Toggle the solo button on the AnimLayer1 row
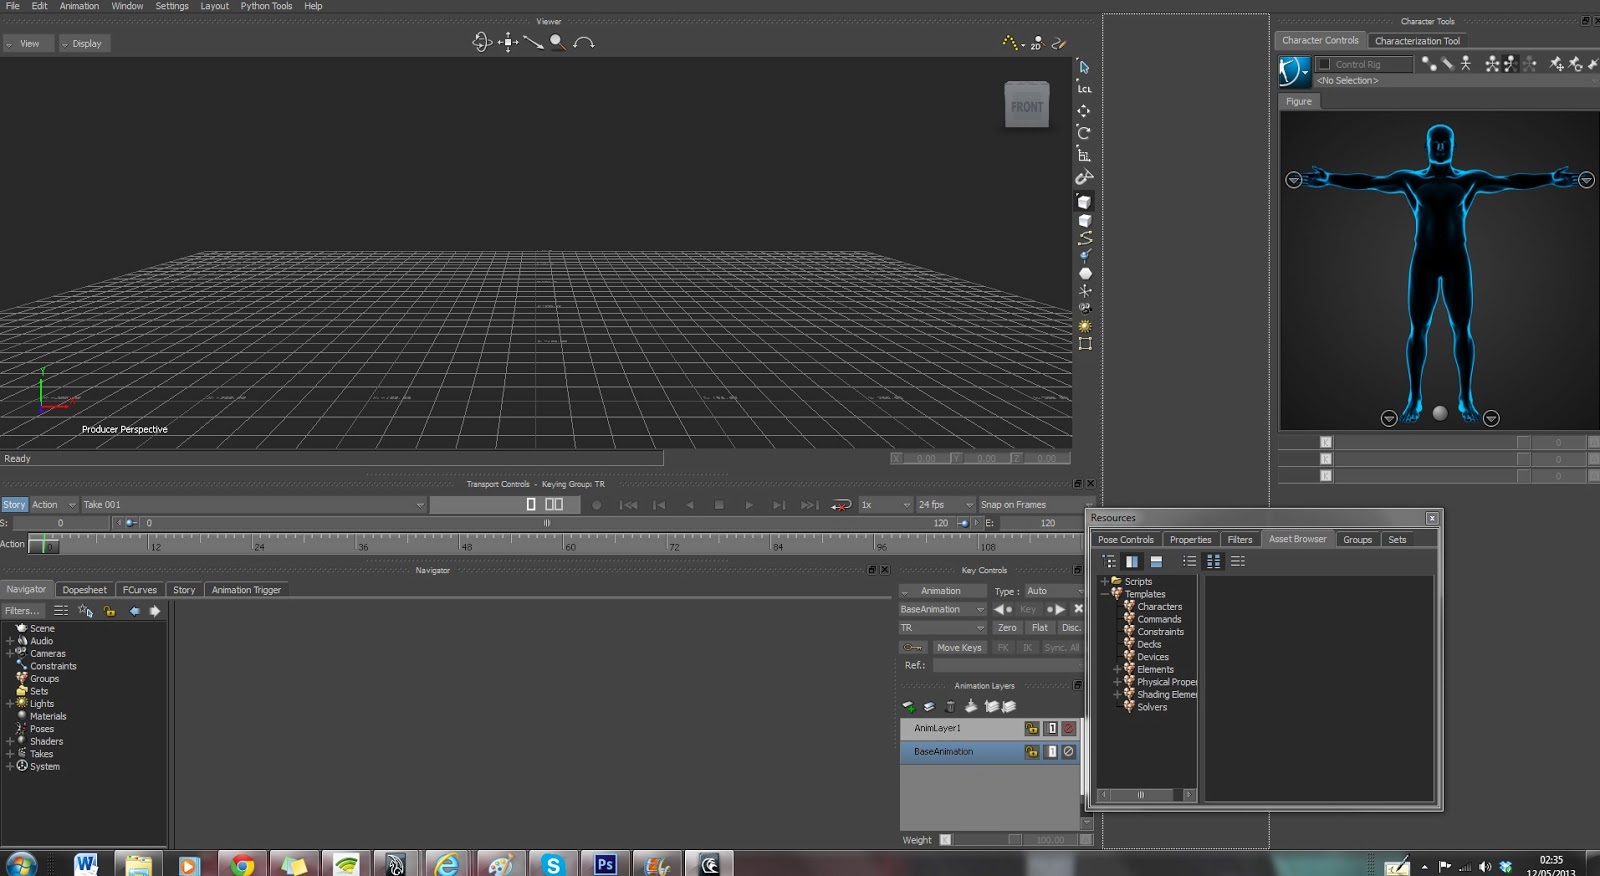1600x876 pixels. (x=1051, y=728)
